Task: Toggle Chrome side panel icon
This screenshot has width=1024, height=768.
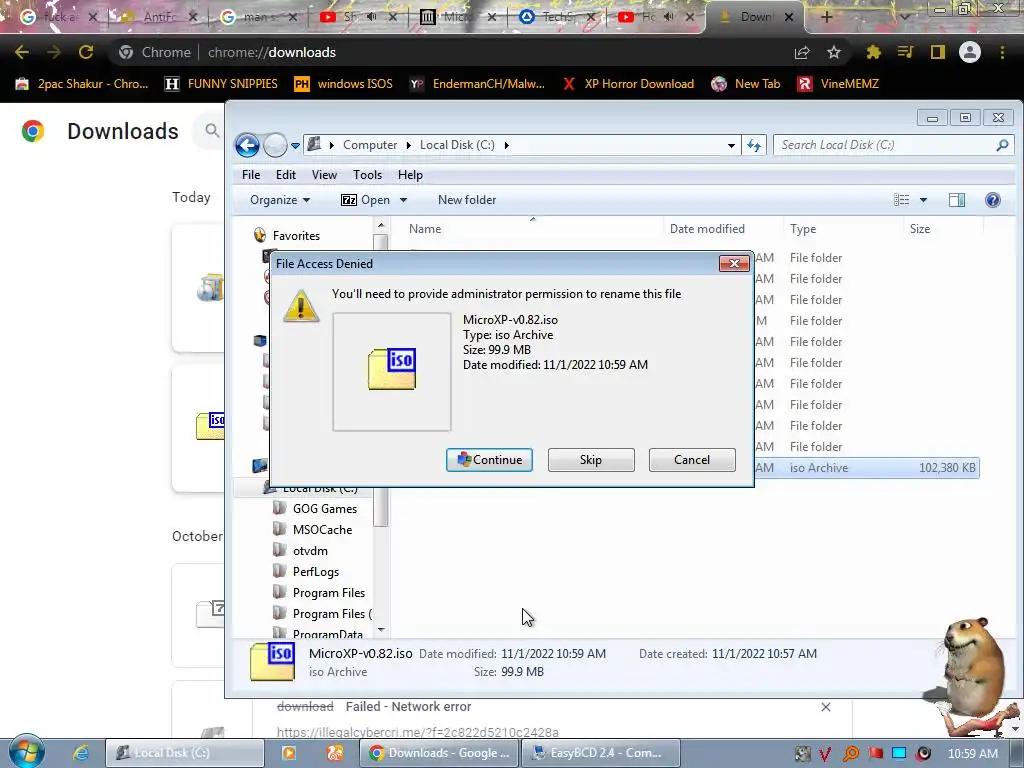Action: tap(938, 52)
